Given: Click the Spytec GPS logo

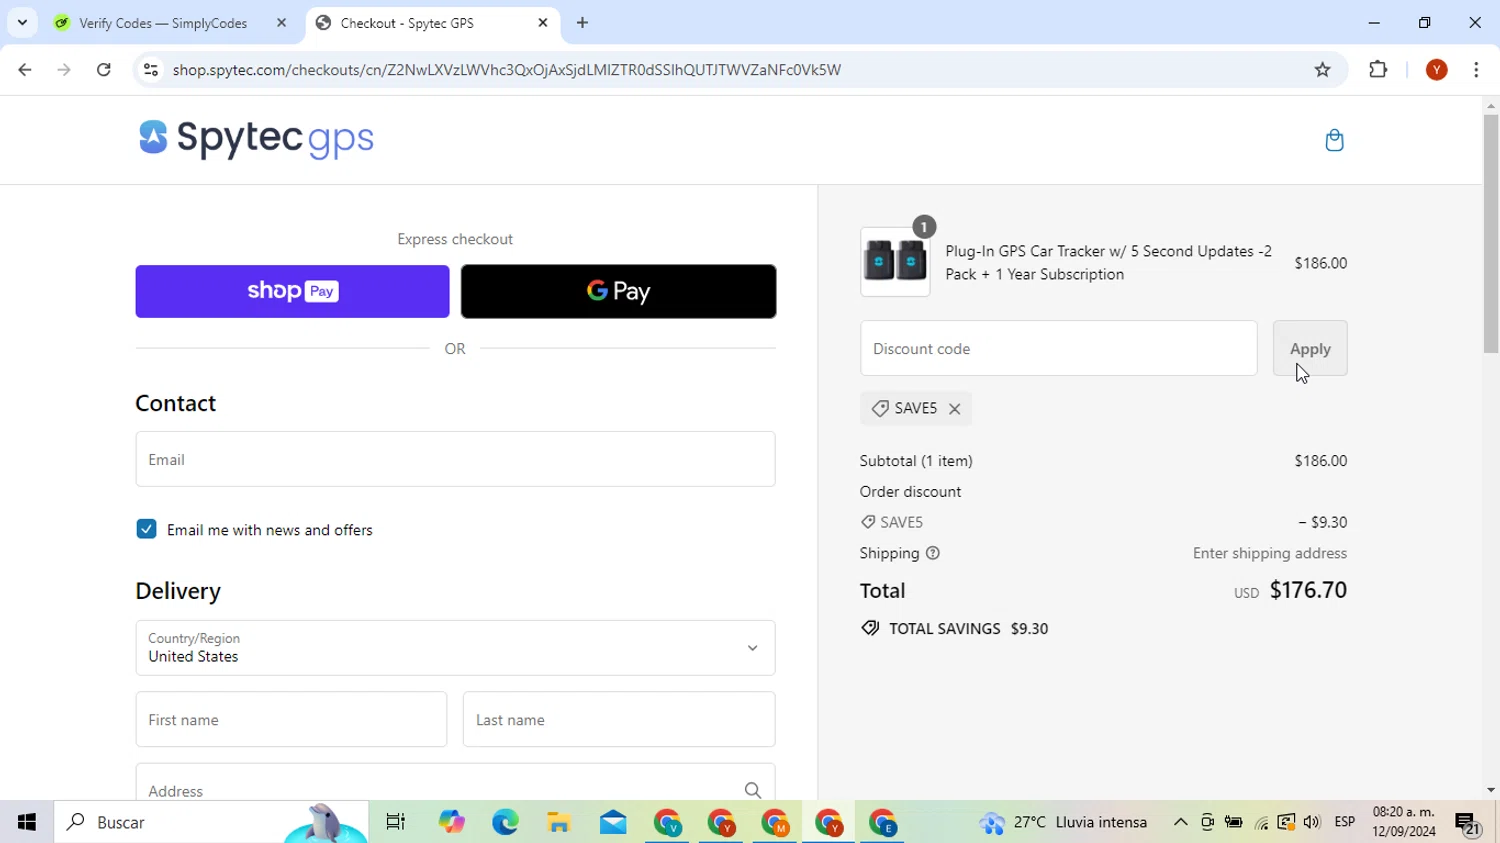Looking at the screenshot, I should coord(256,138).
